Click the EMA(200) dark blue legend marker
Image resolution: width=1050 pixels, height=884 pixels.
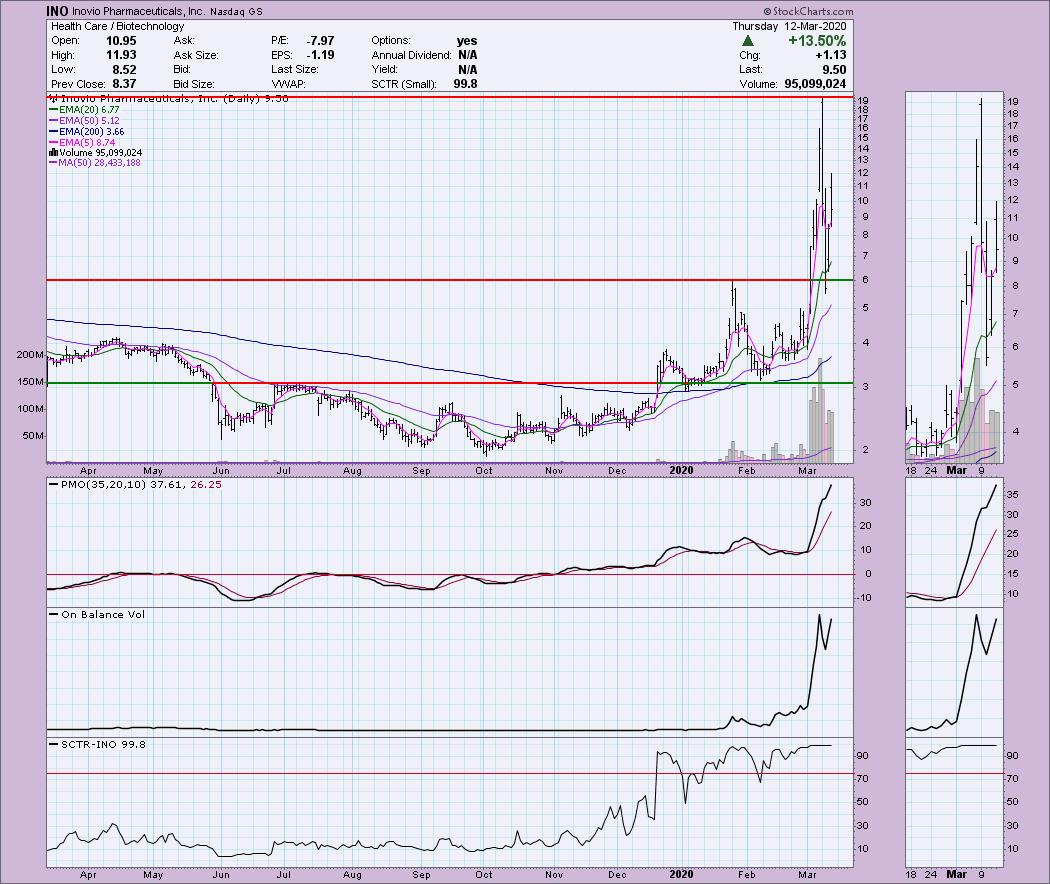54,132
